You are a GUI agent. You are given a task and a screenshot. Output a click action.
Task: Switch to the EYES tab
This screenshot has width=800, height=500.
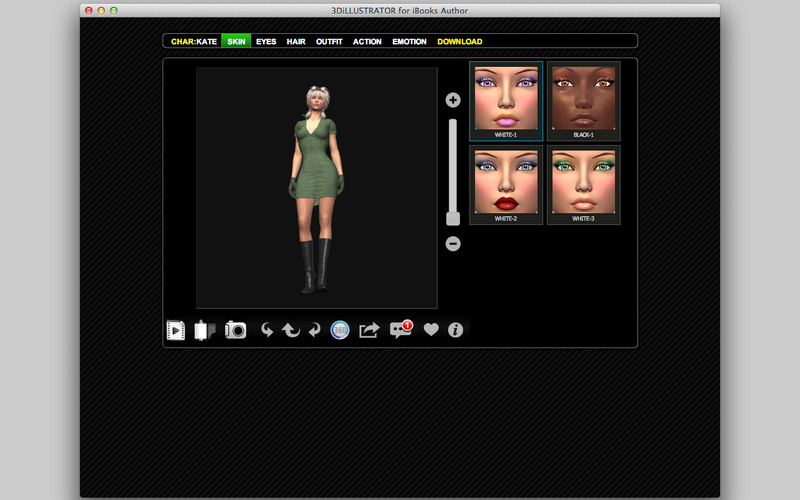pyautogui.click(x=266, y=41)
